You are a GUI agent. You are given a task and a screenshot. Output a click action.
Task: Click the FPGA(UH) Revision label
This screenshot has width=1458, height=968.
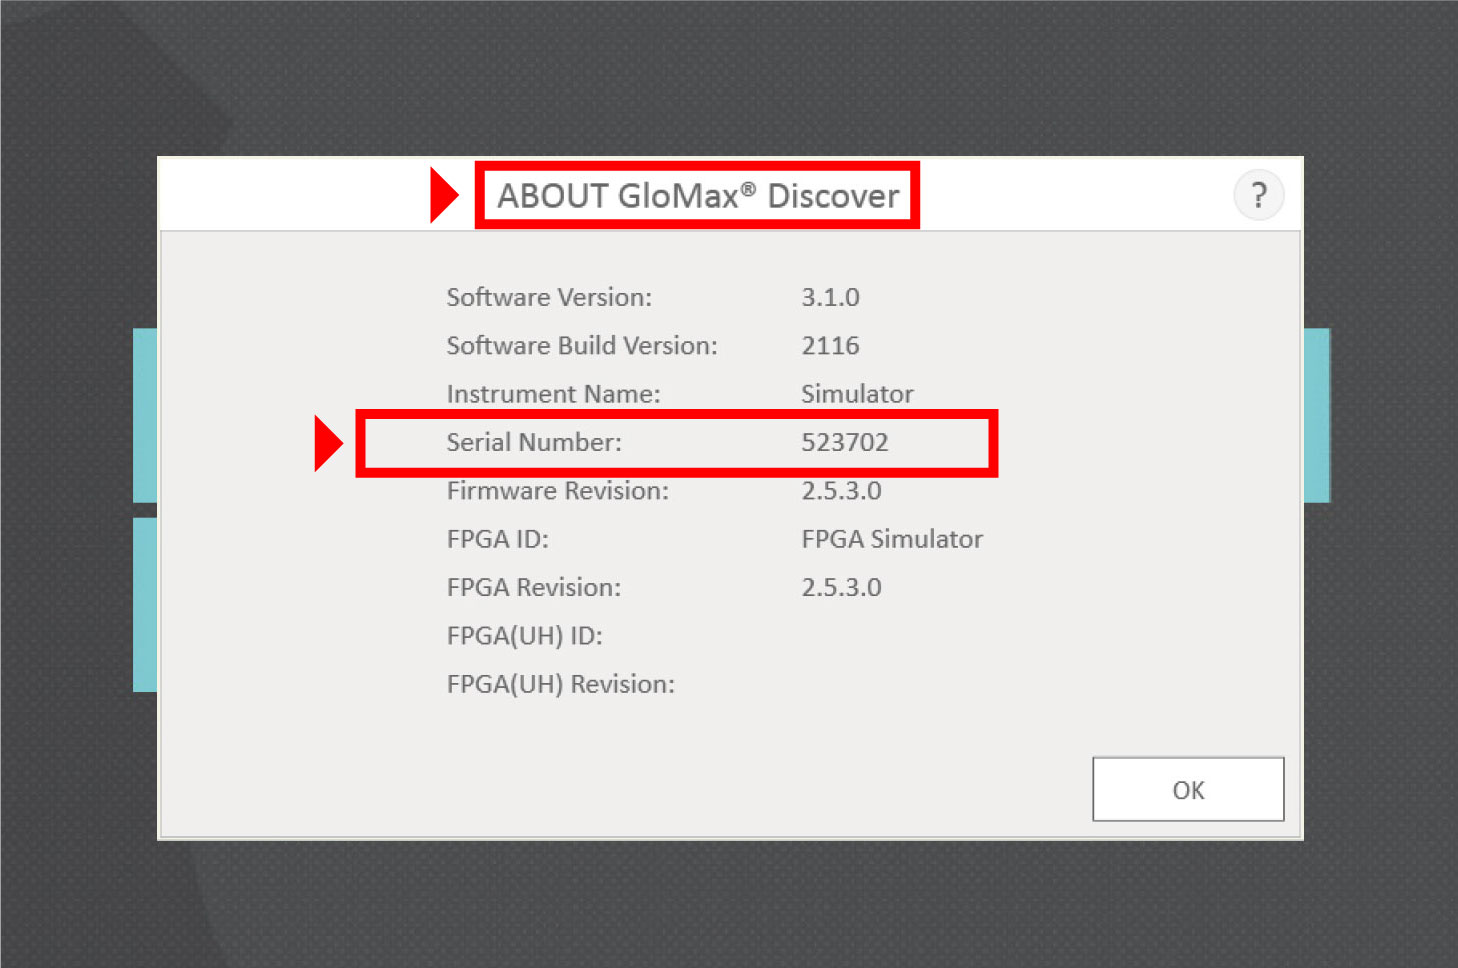(x=560, y=684)
